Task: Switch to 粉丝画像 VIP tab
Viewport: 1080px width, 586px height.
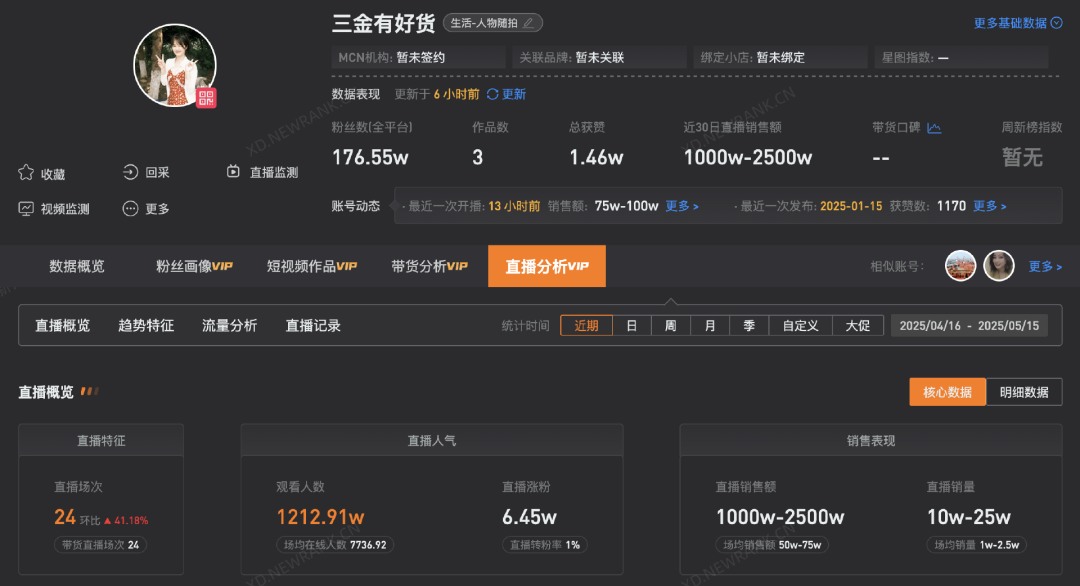Action: click(x=194, y=266)
